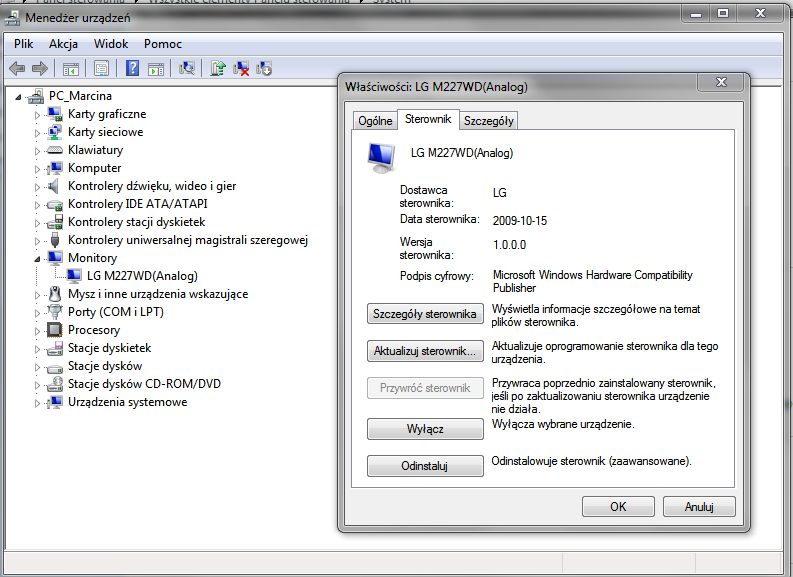The height and width of the screenshot is (577, 793).
Task: Click the Monitory category icon
Action: click(55, 258)
